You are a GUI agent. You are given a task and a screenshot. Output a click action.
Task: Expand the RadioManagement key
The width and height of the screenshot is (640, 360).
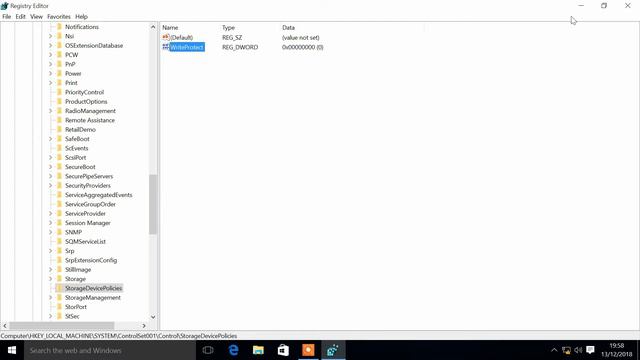pos(51,111)
